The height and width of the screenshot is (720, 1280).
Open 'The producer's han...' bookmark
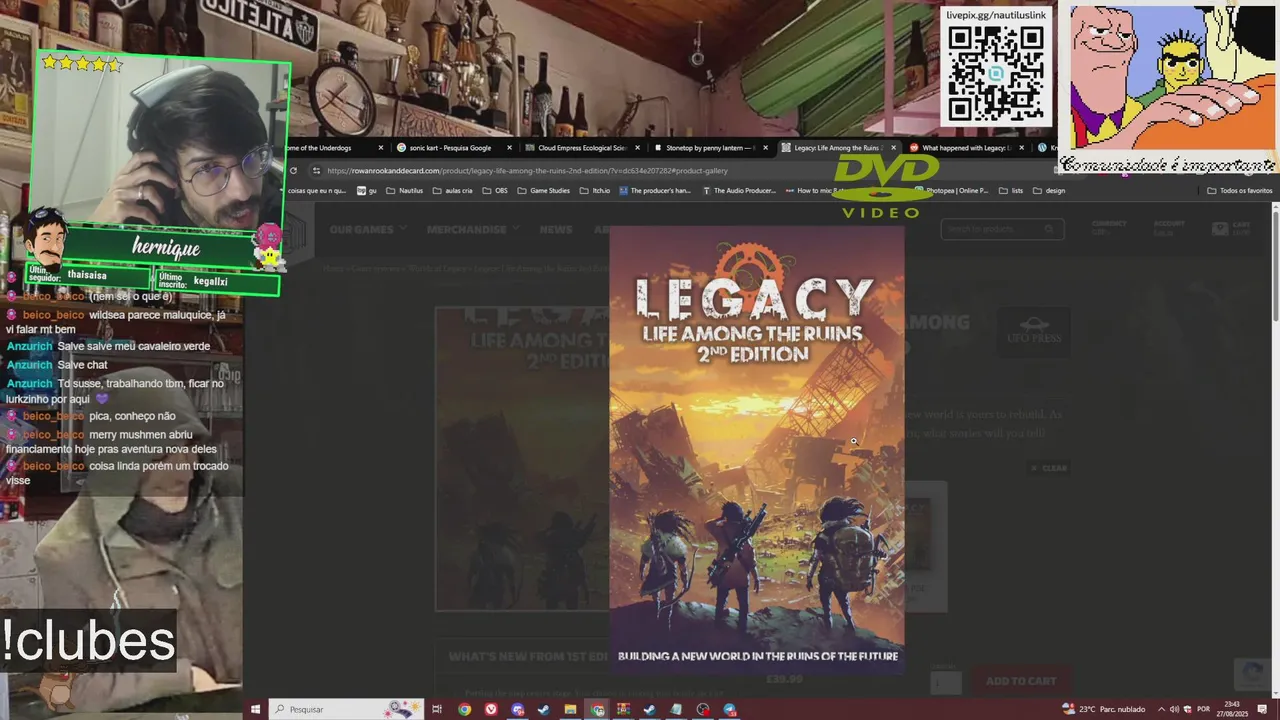655,190
